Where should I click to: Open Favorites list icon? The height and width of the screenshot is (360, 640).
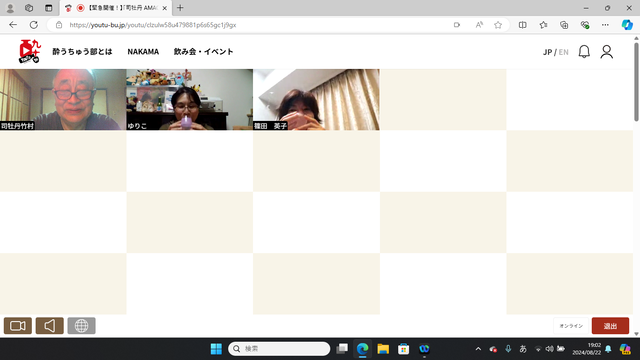click(x=543, y=25)
